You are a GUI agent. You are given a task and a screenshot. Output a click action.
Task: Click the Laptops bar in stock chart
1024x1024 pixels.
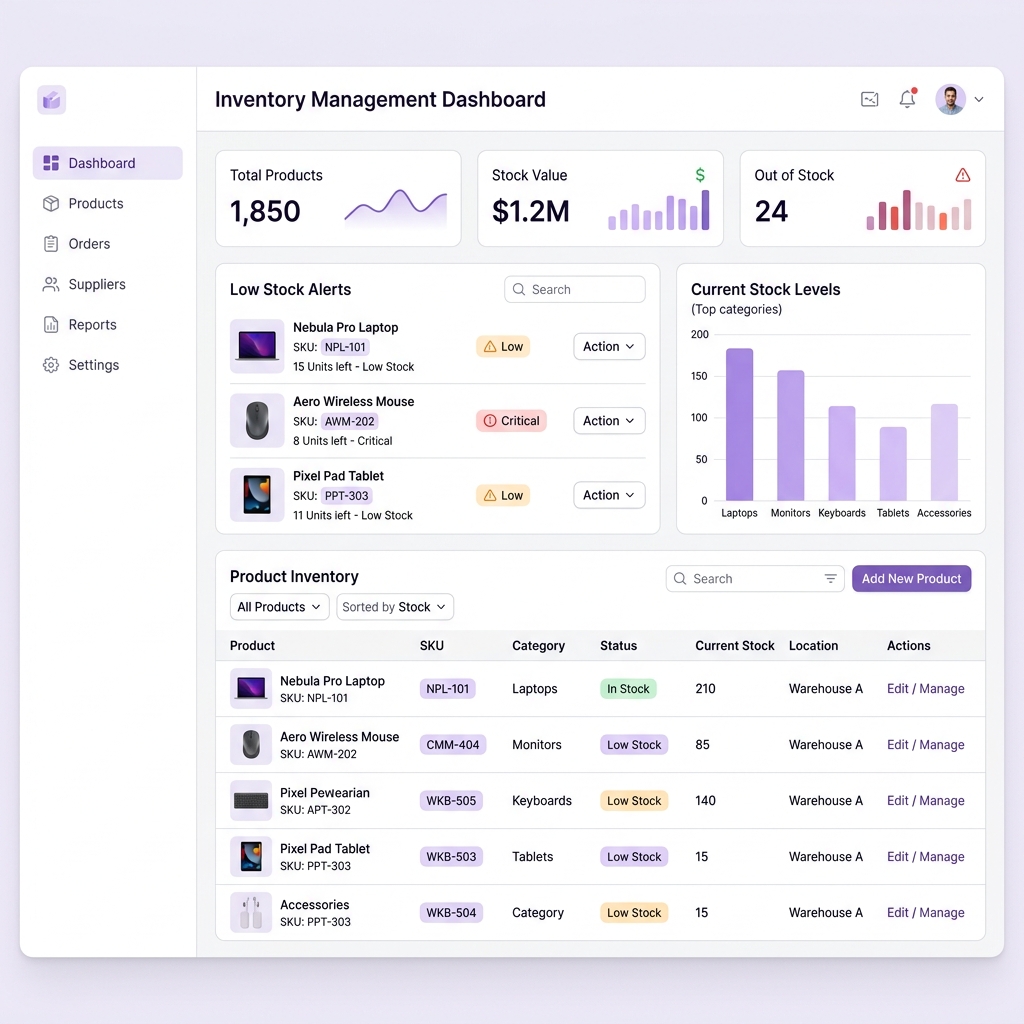click(739, 424)
